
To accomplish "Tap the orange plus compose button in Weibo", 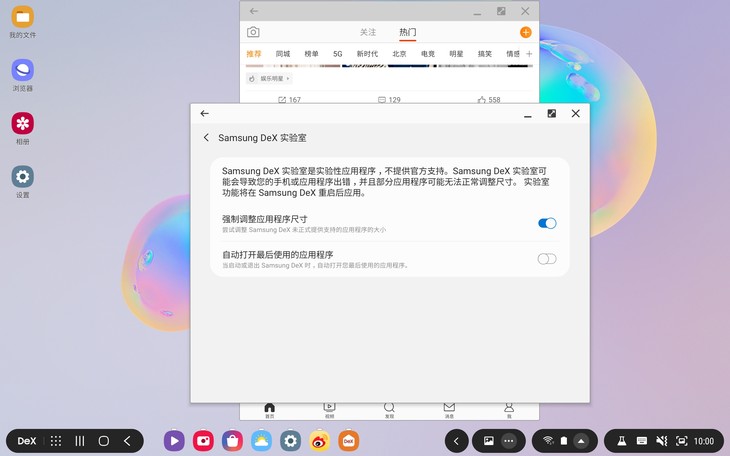I will pos(526,32).
